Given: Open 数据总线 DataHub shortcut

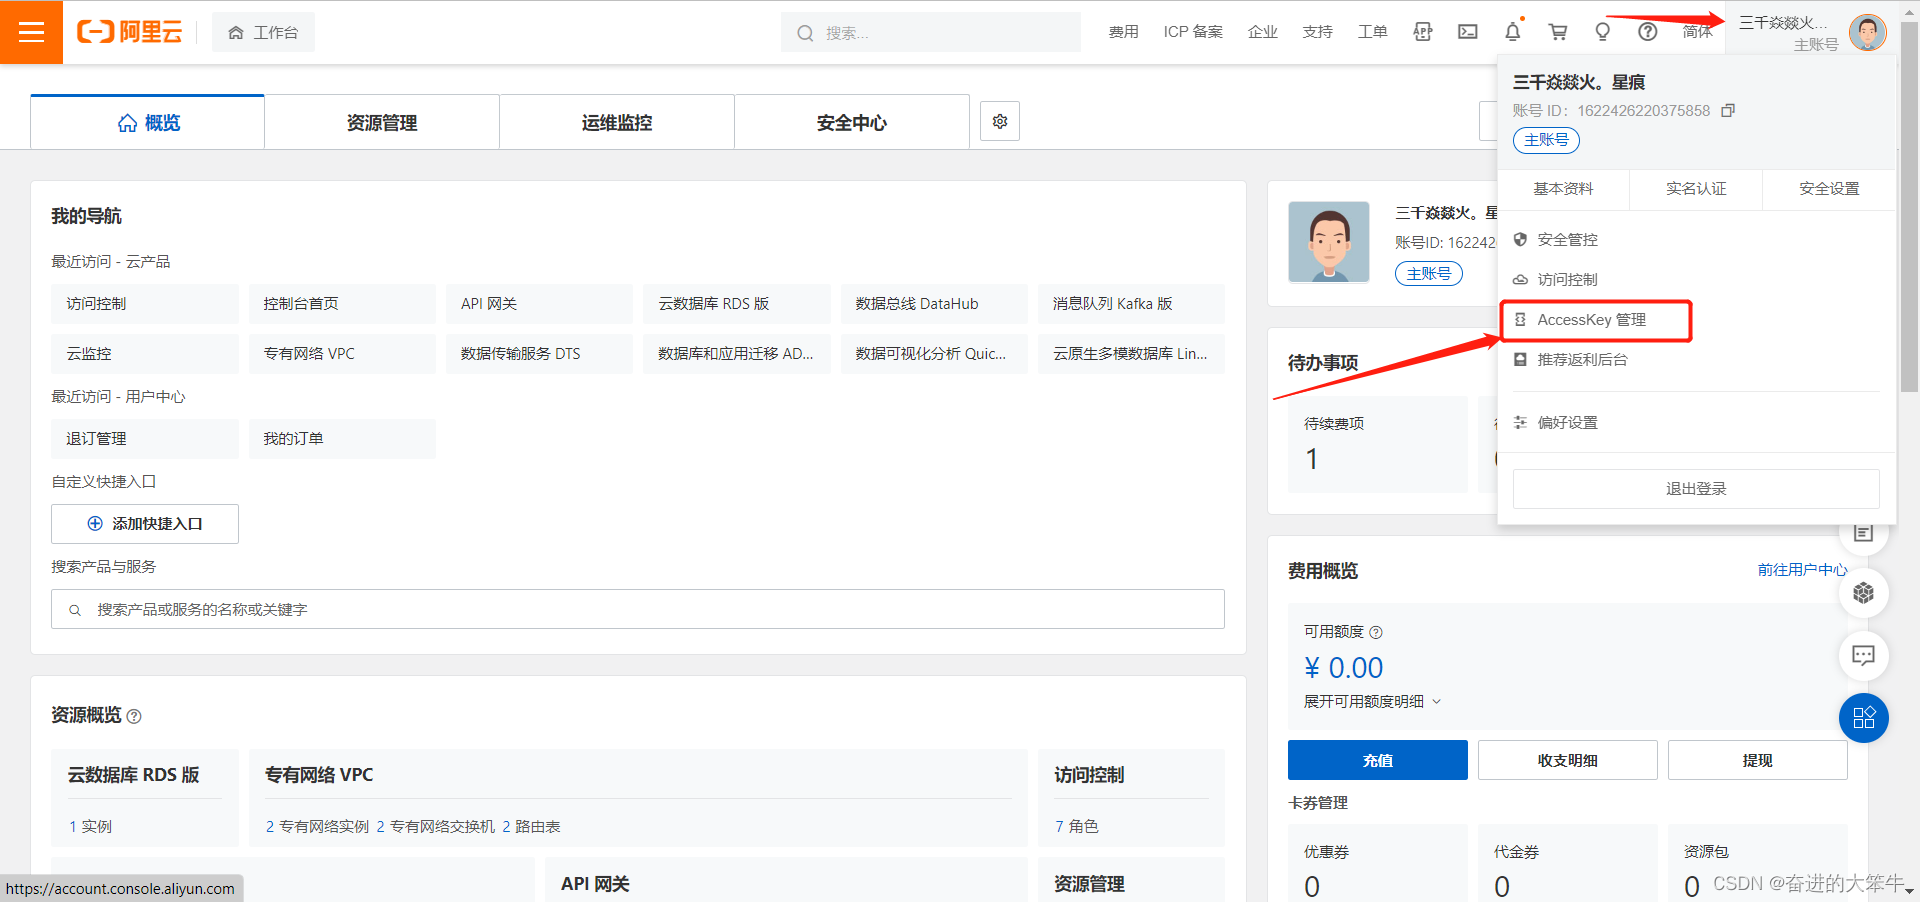Looking at the screenshot, I should [934, 304].
